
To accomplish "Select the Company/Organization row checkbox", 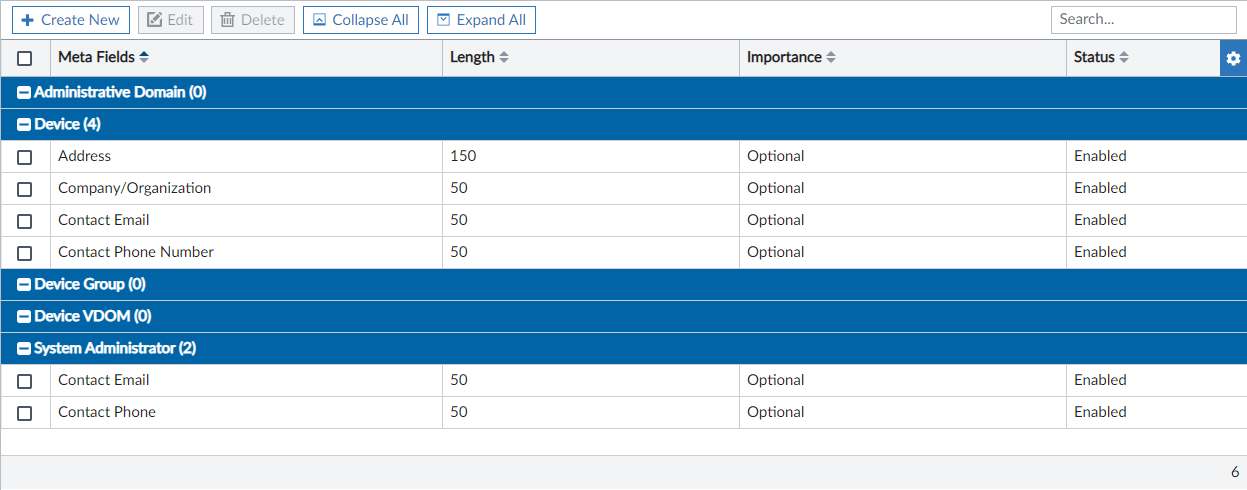I will (x=25, y=189).
